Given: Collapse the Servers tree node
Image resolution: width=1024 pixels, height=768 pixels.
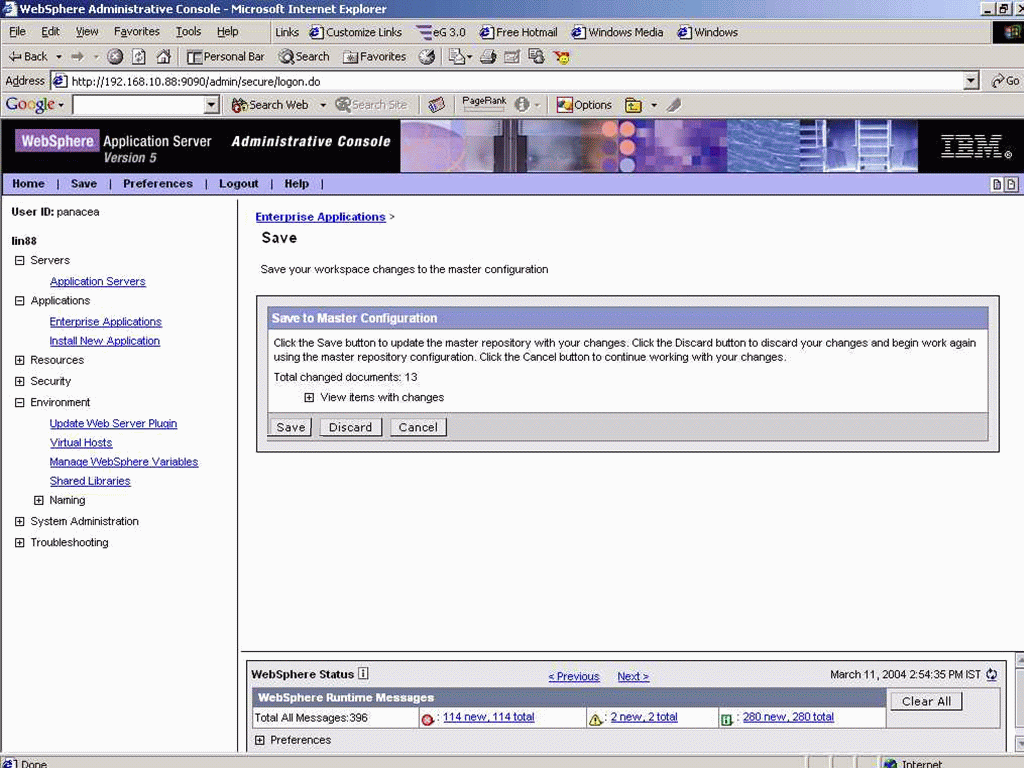Looking at the screenshot, I should click(20, 260).
